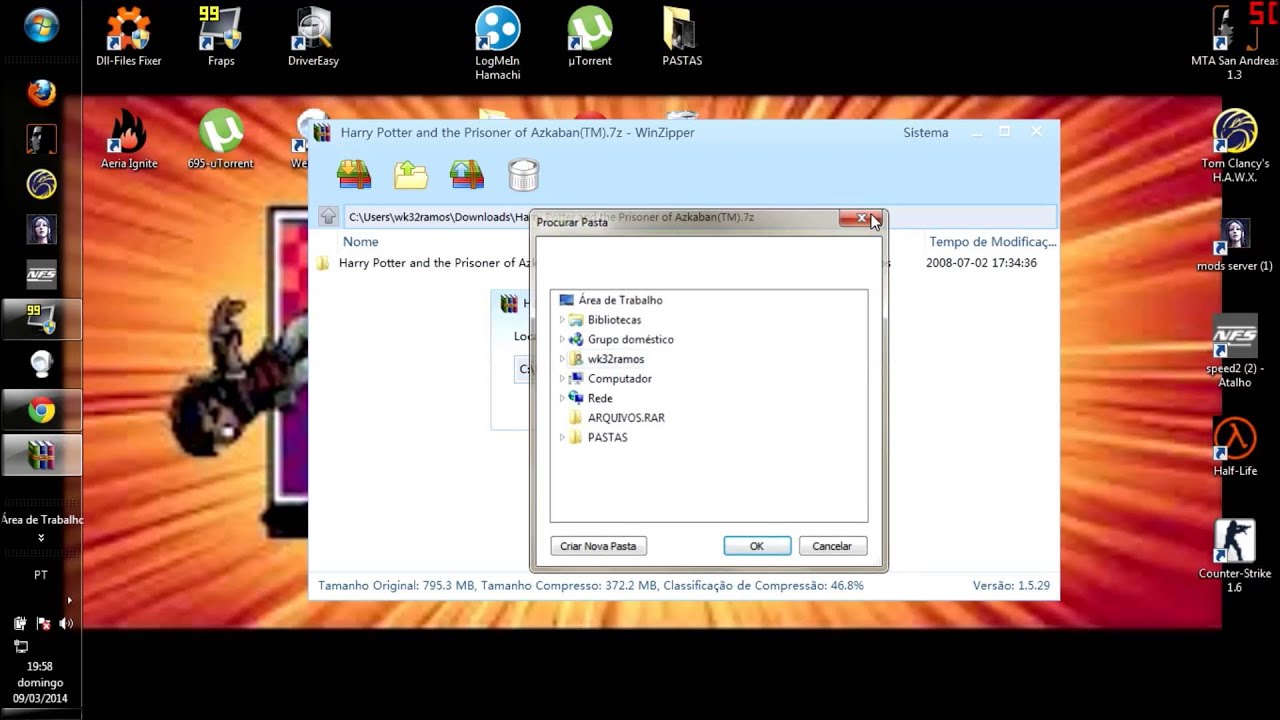
Task: Confirm with the OK button
Action: [757, 546]
